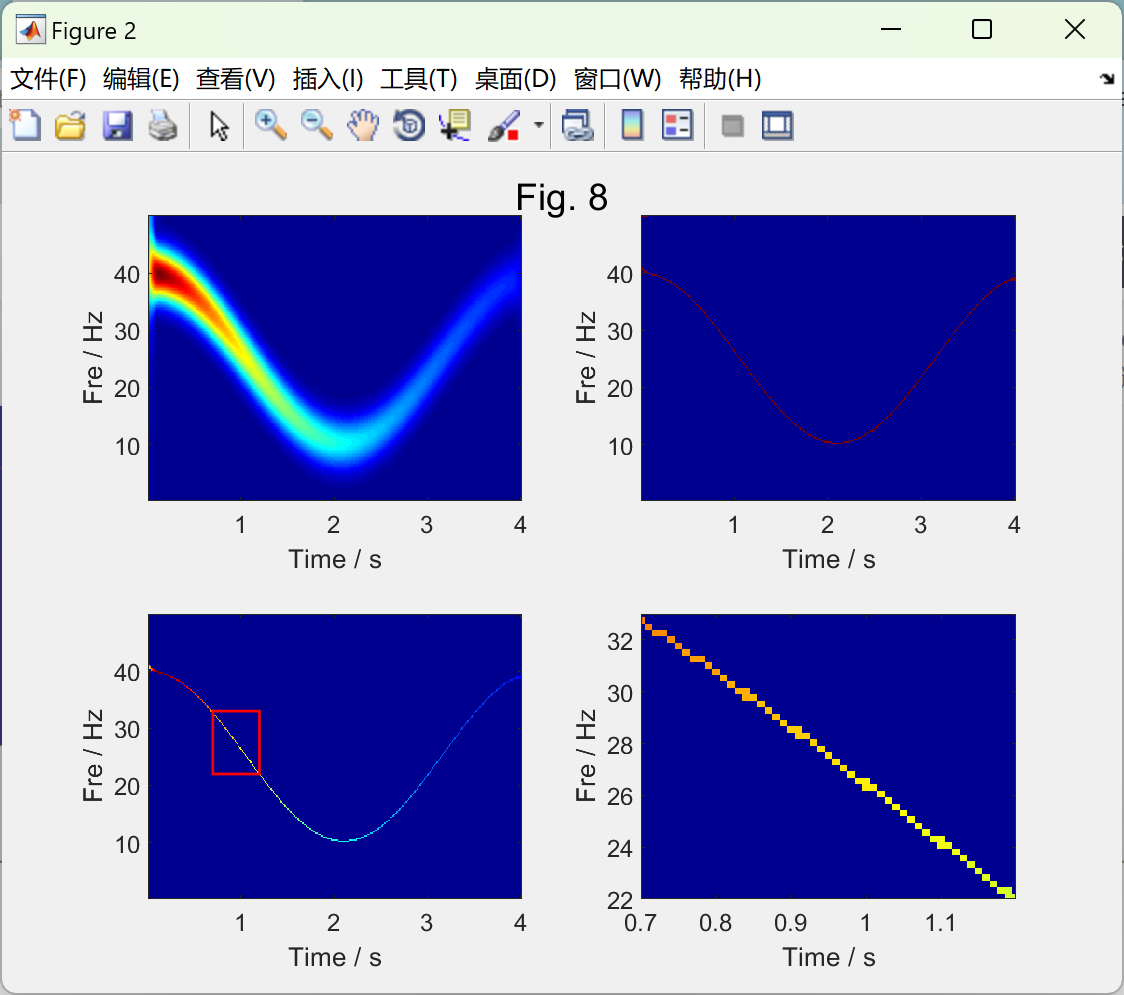
Task: Click the bottom-right zoomed ridge plot
Action: 828,756
